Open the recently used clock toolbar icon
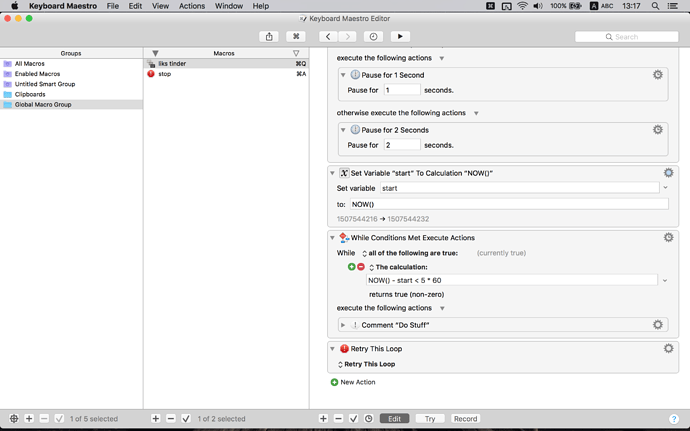 373,37
